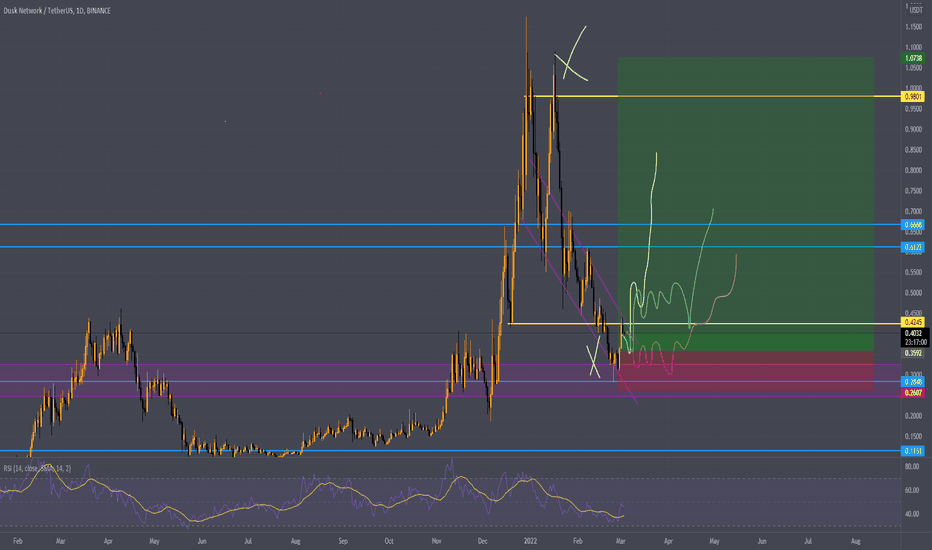The width and height of the screenshot is (932, 550).
Task: Click the Aug label at the time axis end
Action: 855,541
